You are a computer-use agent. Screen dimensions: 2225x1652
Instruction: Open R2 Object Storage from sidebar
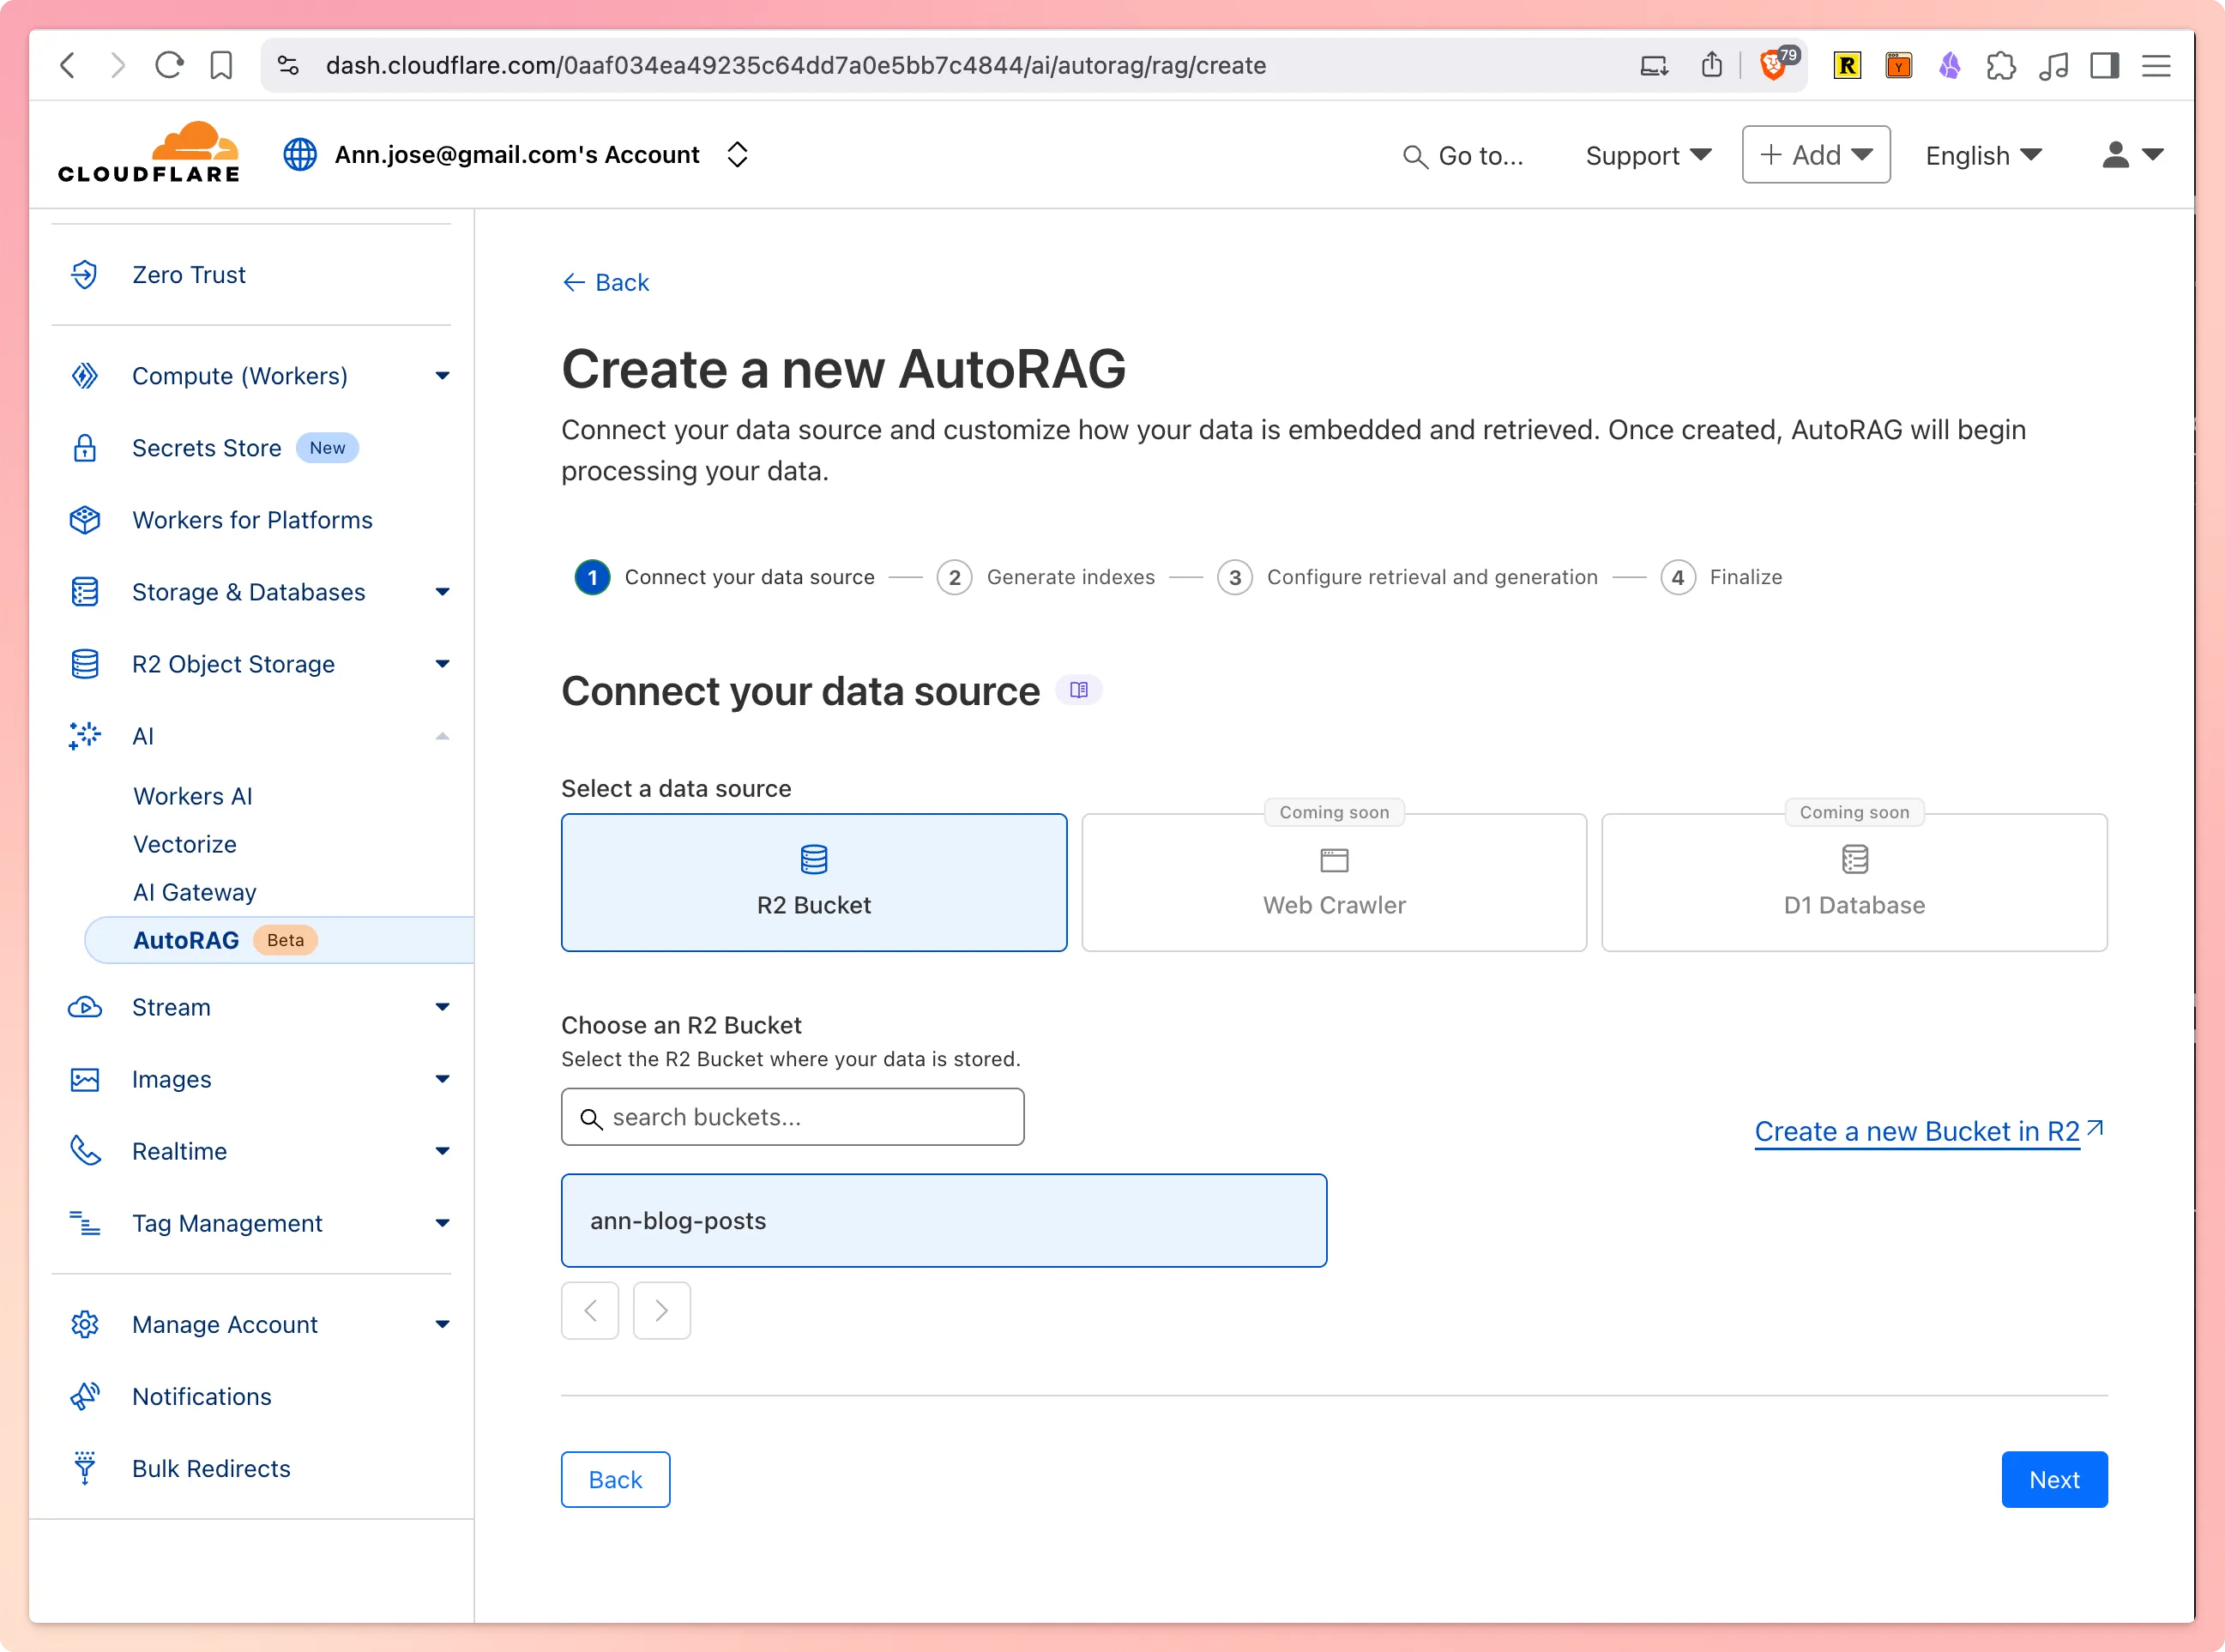coord(233,663)
